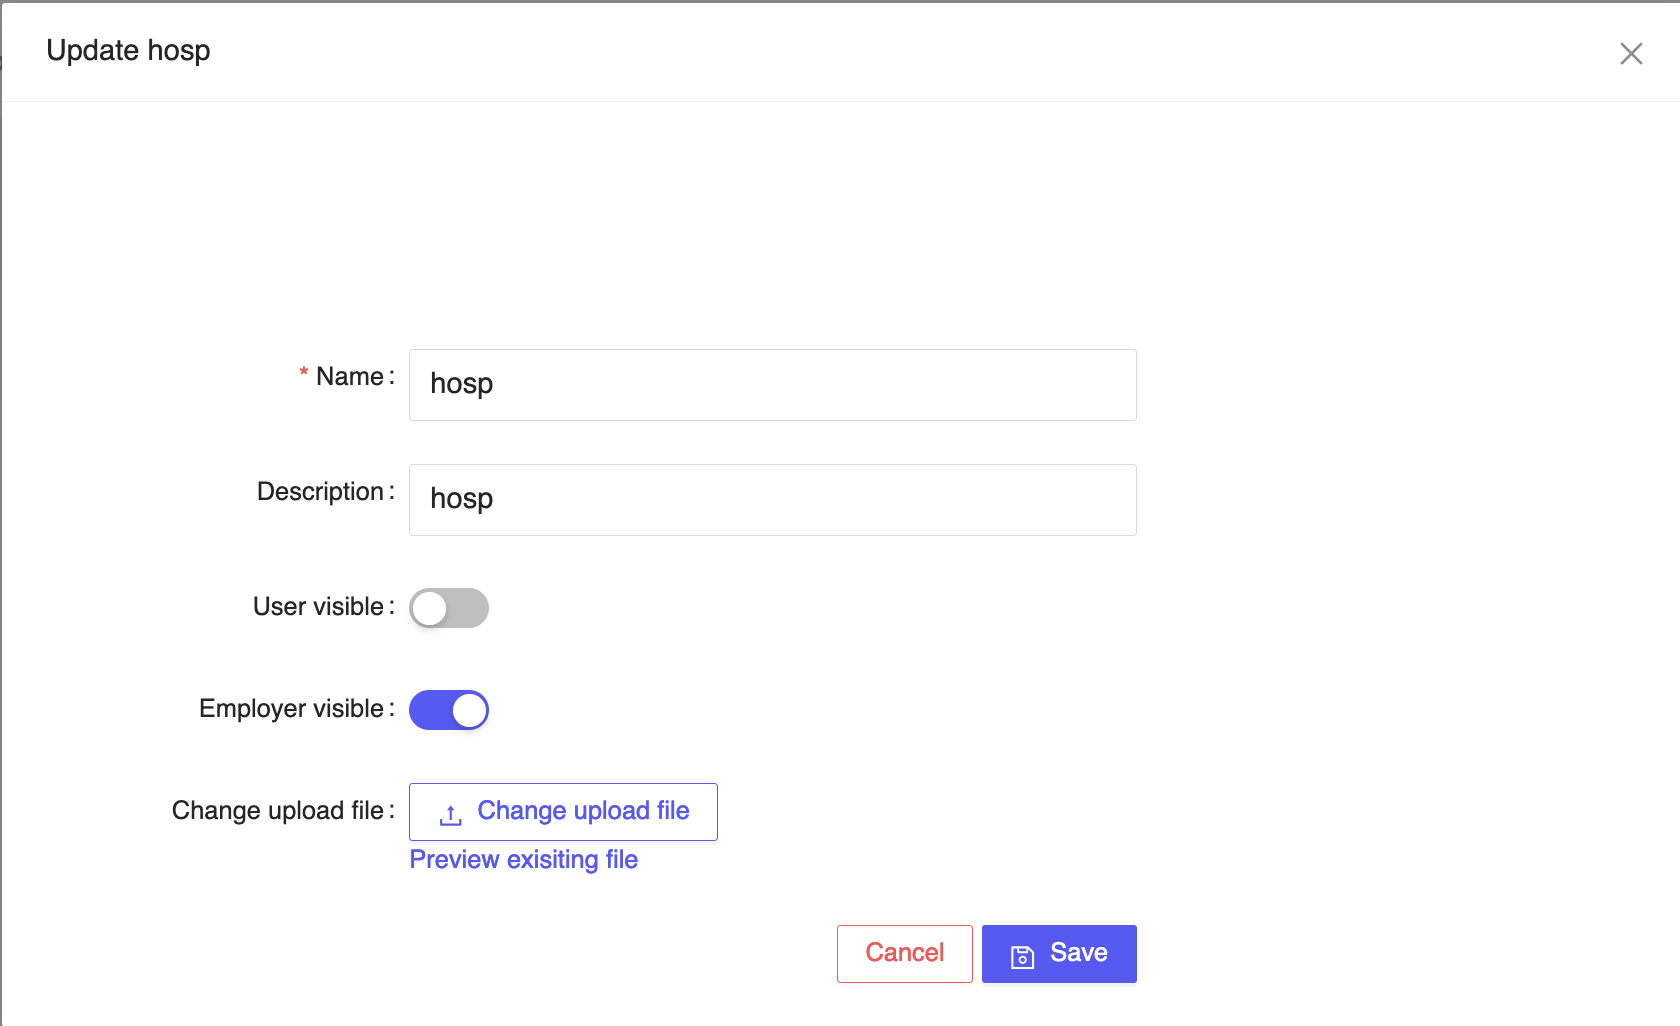1680x1026 pixels.
Task: Disable the Employer visible switch
Action: pyautogui.click(x=449, y=710)
